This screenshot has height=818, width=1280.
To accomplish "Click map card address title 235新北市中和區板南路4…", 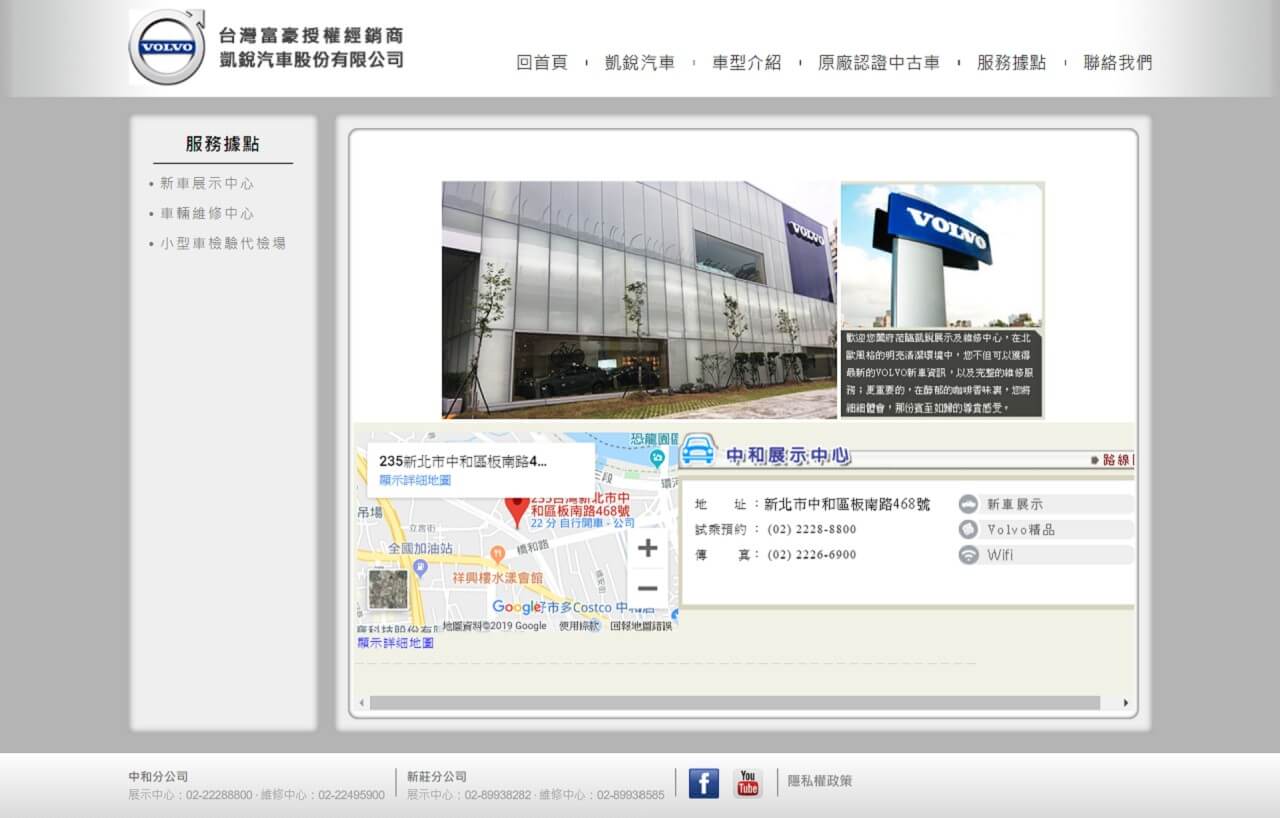I will (x=464, y=461).
